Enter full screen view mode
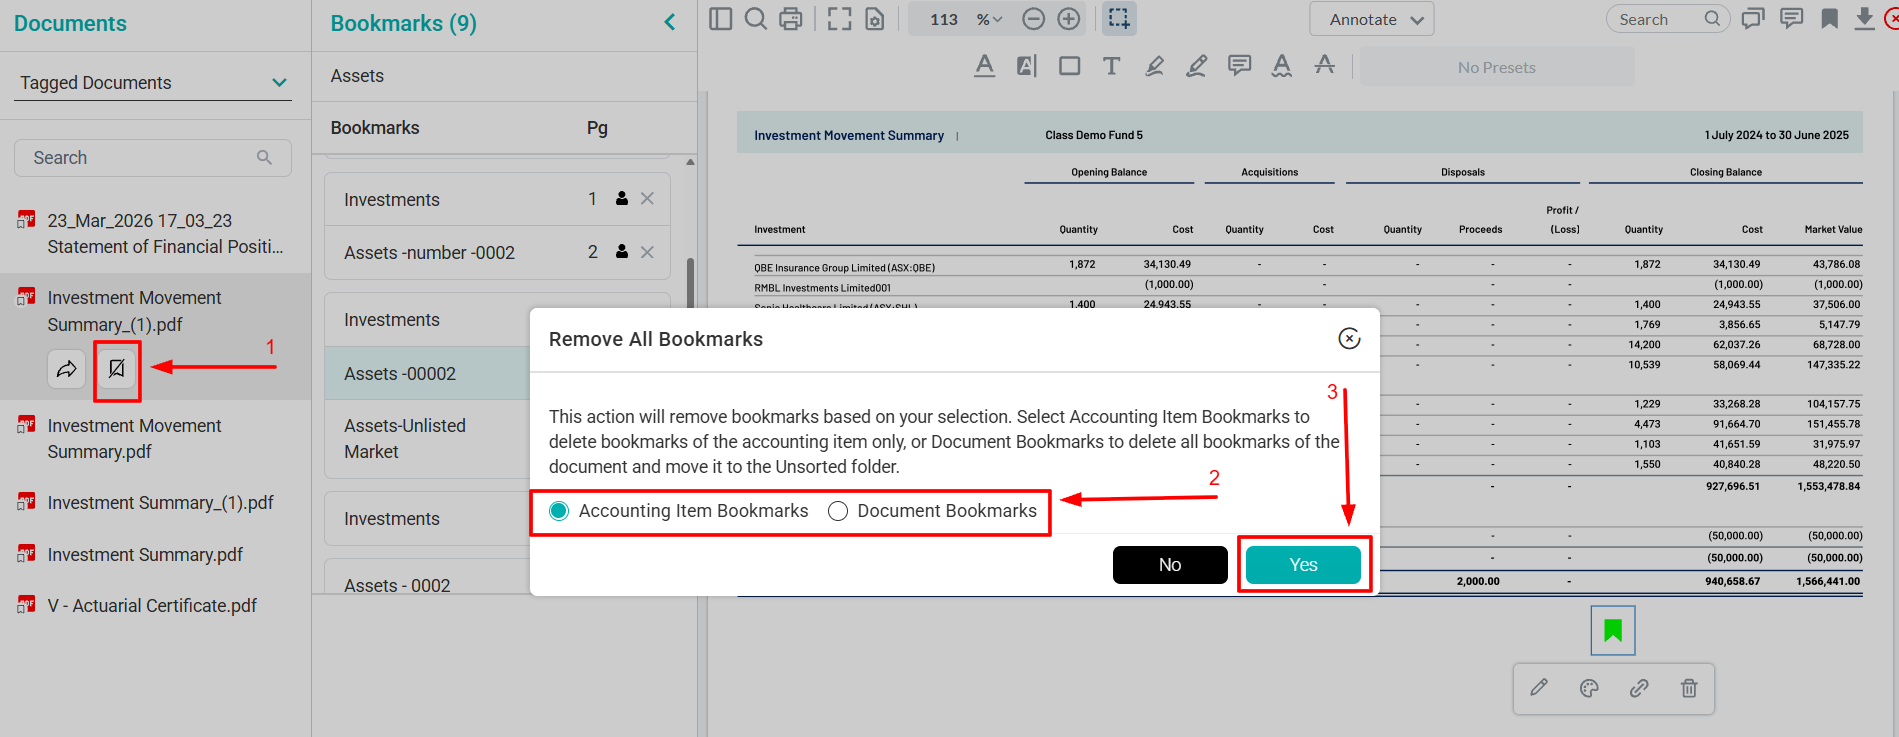Viewport: 1899px width, 737px height. [840, 19]
